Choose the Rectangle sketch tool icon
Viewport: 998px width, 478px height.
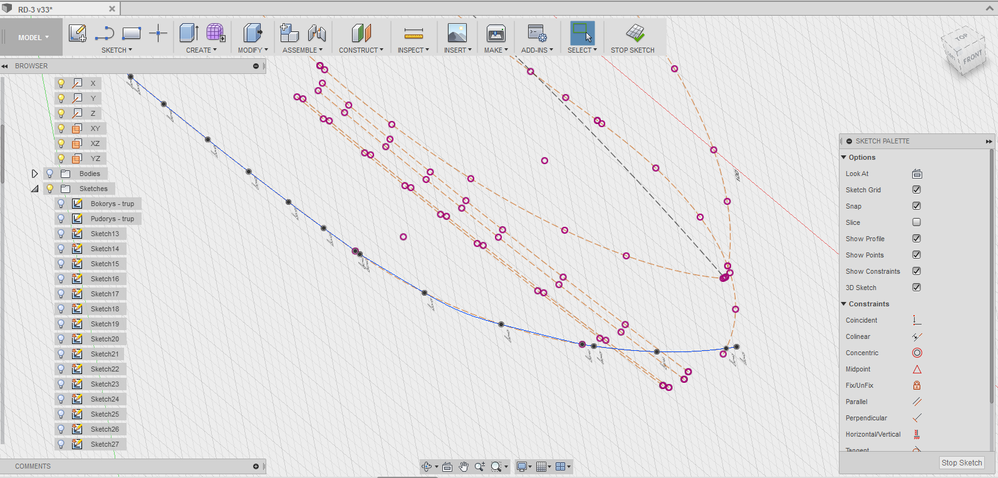tap(131, 33)
